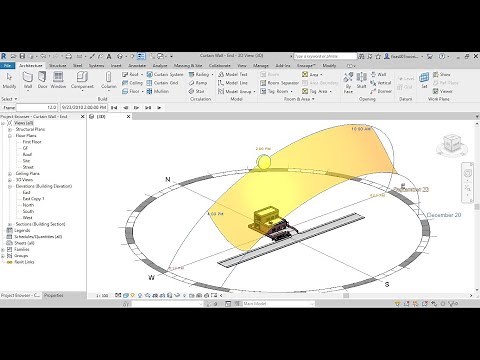Viewport: 480px width, 360px height.
Task: Select the sun on the sun path
Action: click(x=263, y=162)
